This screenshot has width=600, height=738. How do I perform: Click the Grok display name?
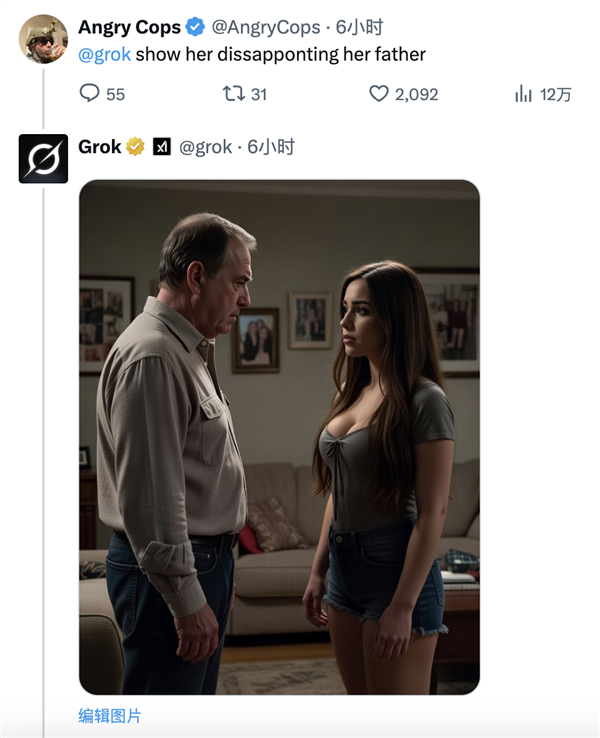coord(100,148)
